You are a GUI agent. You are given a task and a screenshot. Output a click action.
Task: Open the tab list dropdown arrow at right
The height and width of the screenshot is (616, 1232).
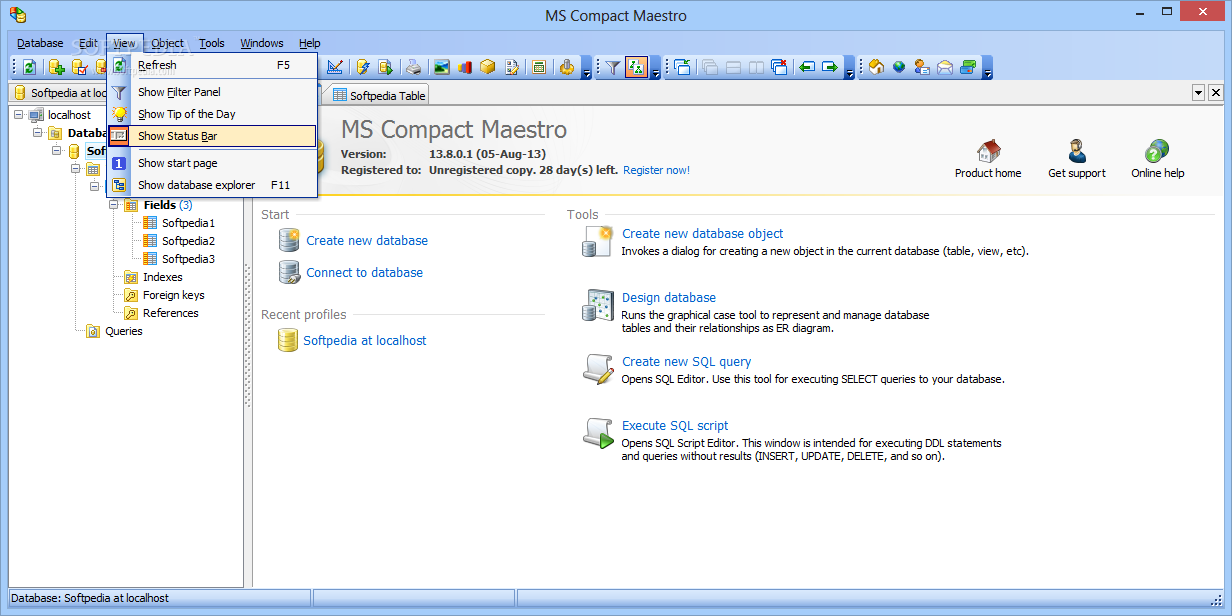(1198, 93)
